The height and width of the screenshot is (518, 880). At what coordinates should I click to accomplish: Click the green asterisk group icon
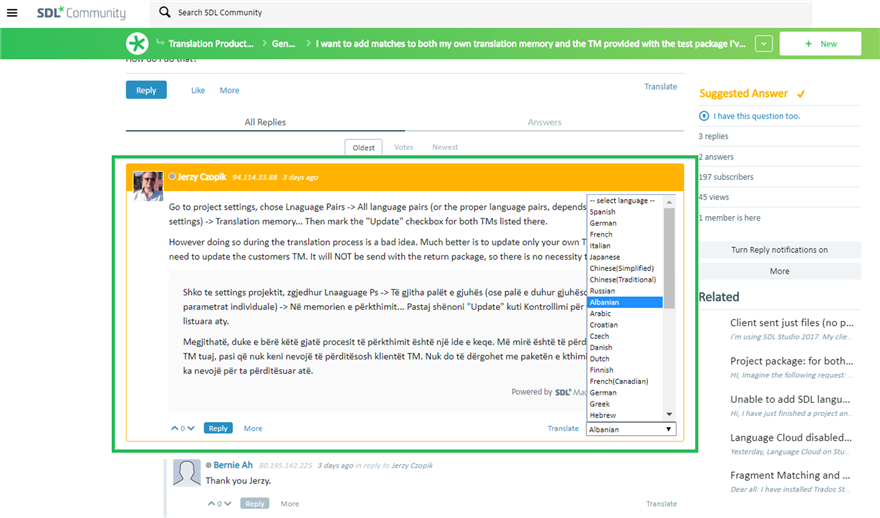[x=137, y=43]
